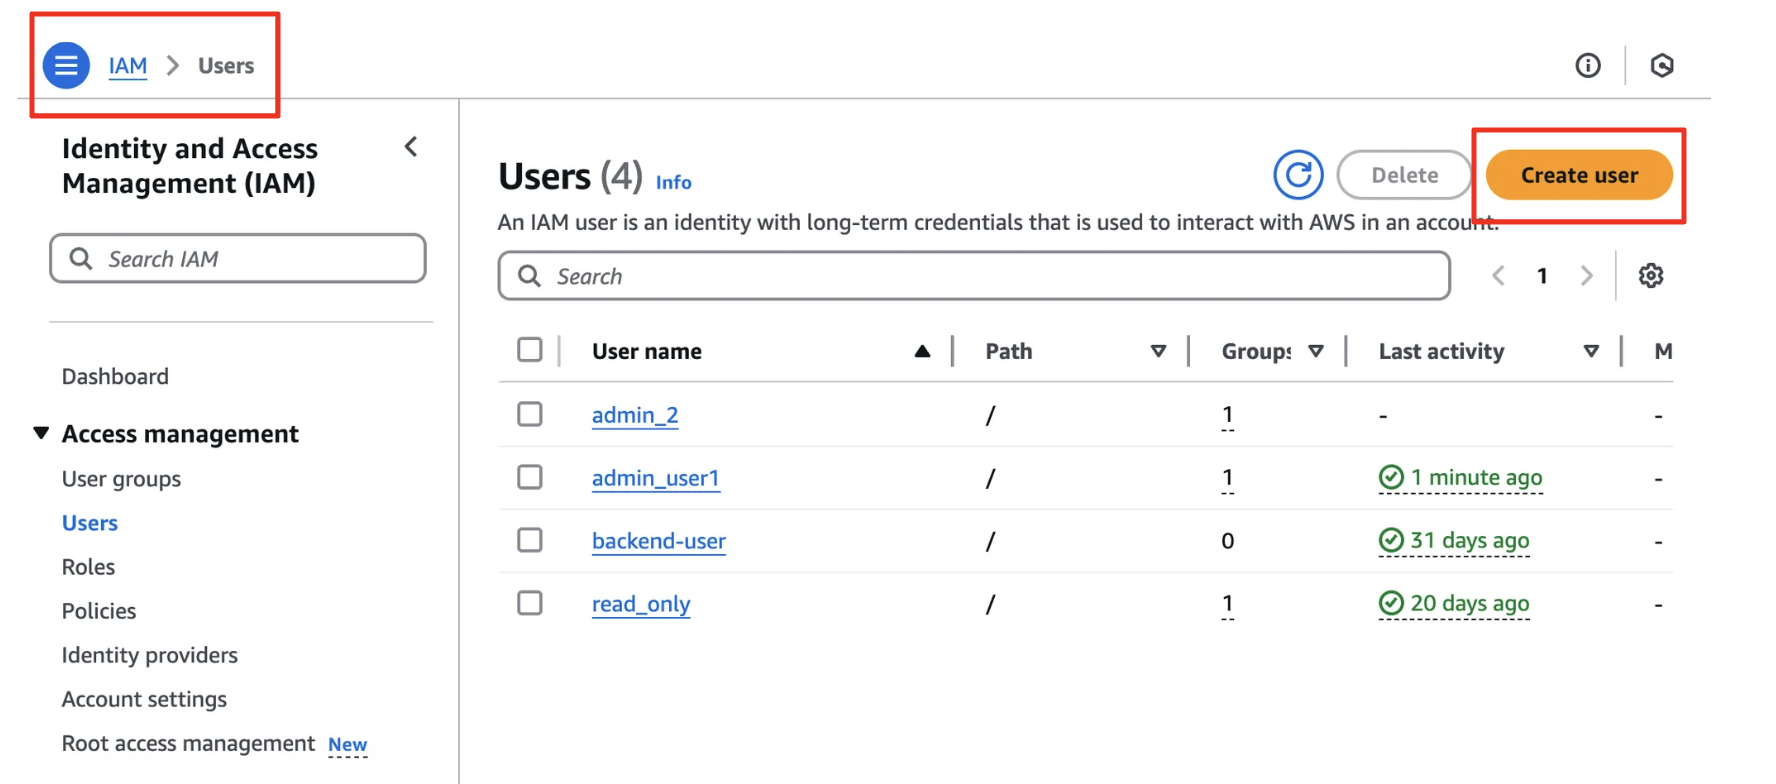Click the green check icon beside 1 minute ago
Viewport: 1776px width, 784px height.
point(1391,477)
